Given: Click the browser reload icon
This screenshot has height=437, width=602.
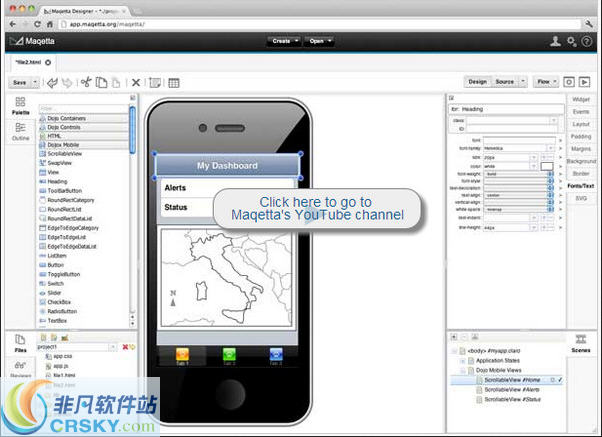Looking at the screenshot, I should [37, 24].
